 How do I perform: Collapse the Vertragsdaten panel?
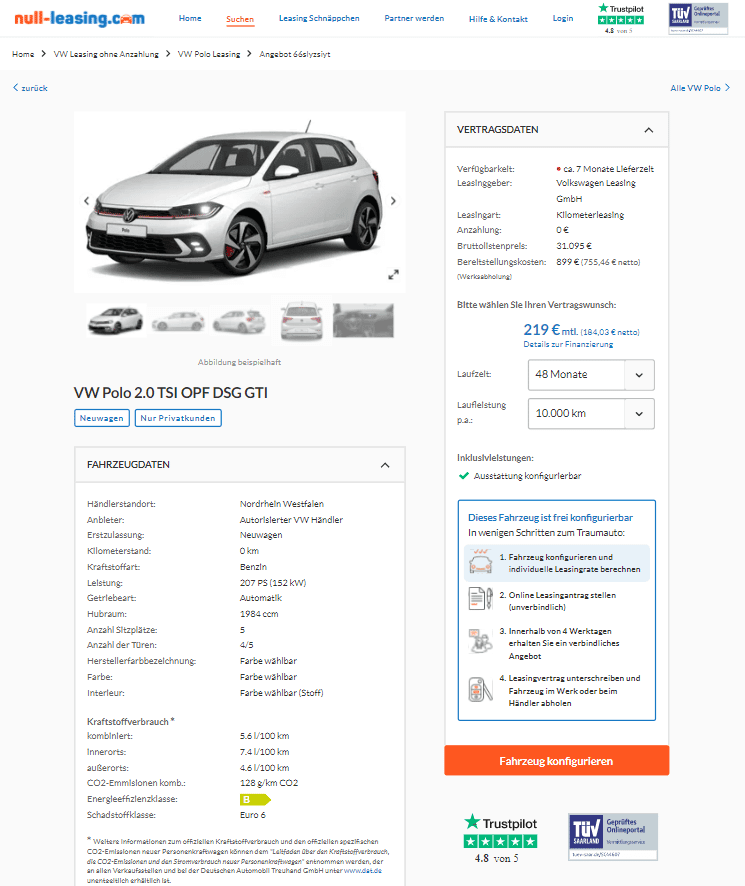[x=649, y=130]
